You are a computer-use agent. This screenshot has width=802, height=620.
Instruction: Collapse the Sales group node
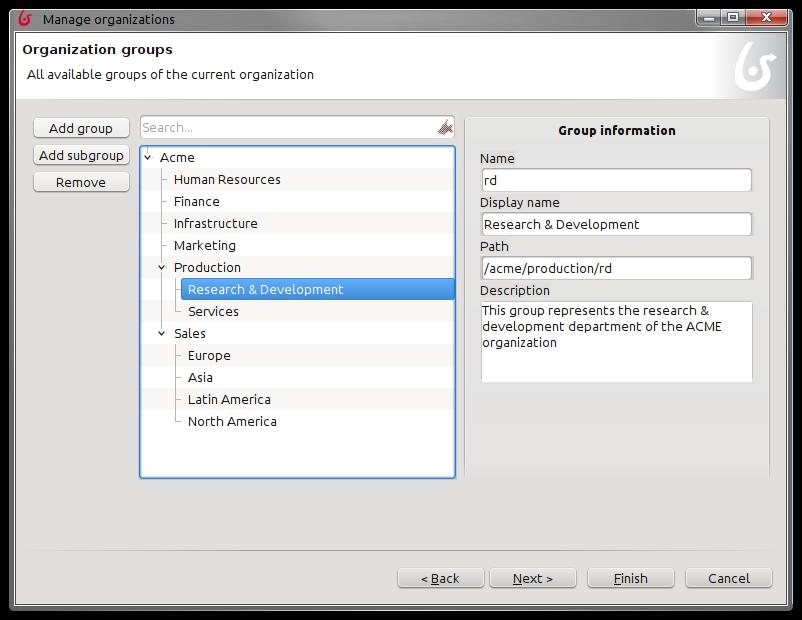pyautogui.click(x=162, y=334)
